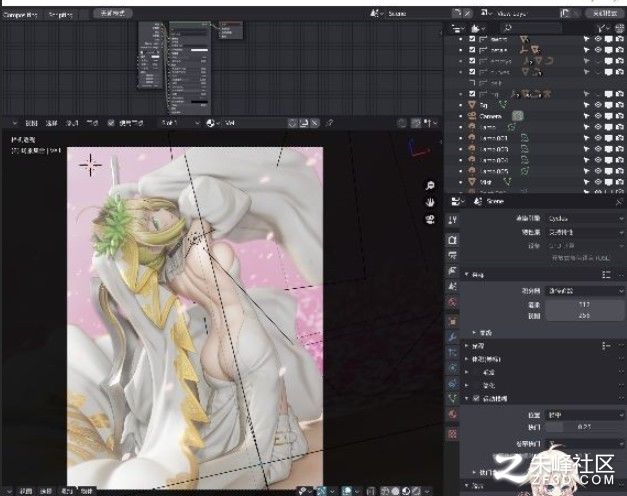Open the motion blur position dropdown
This screenshot has height=496, width=627.
[x=585, y=415]
